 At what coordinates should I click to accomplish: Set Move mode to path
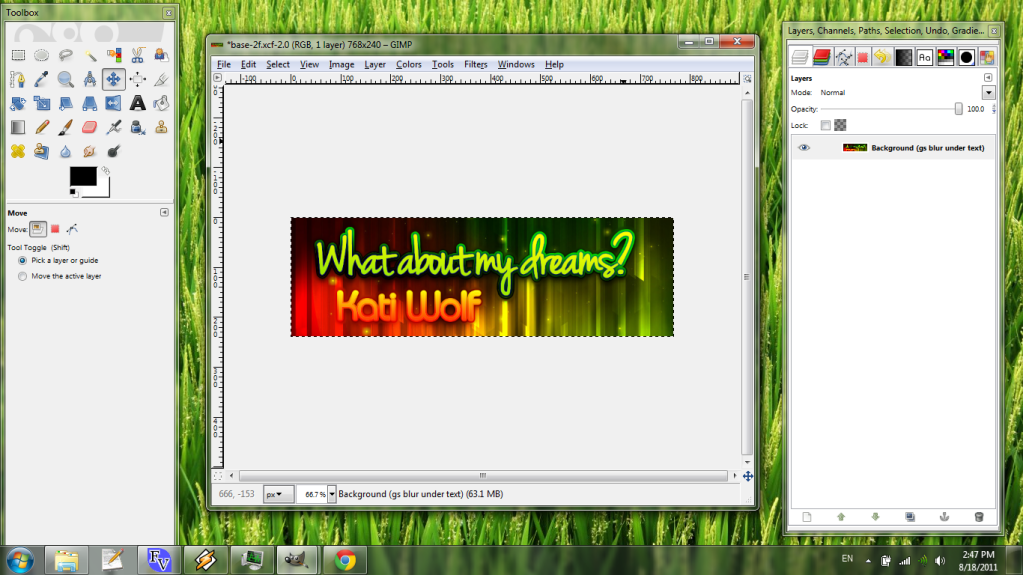[x=72, y=229]
